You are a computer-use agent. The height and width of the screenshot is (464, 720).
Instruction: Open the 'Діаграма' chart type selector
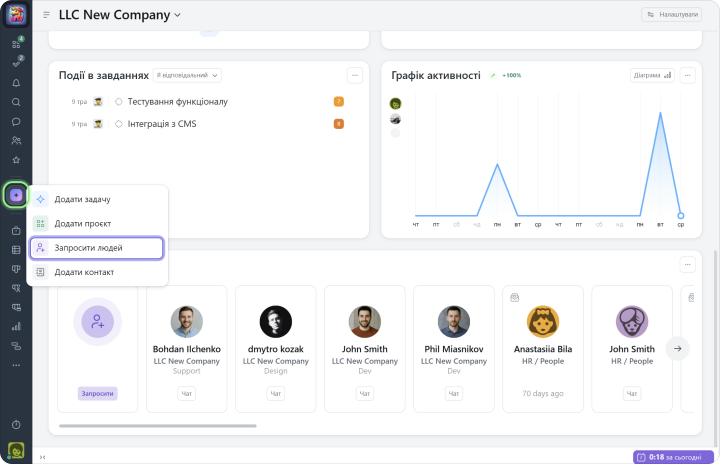(652, 75)
